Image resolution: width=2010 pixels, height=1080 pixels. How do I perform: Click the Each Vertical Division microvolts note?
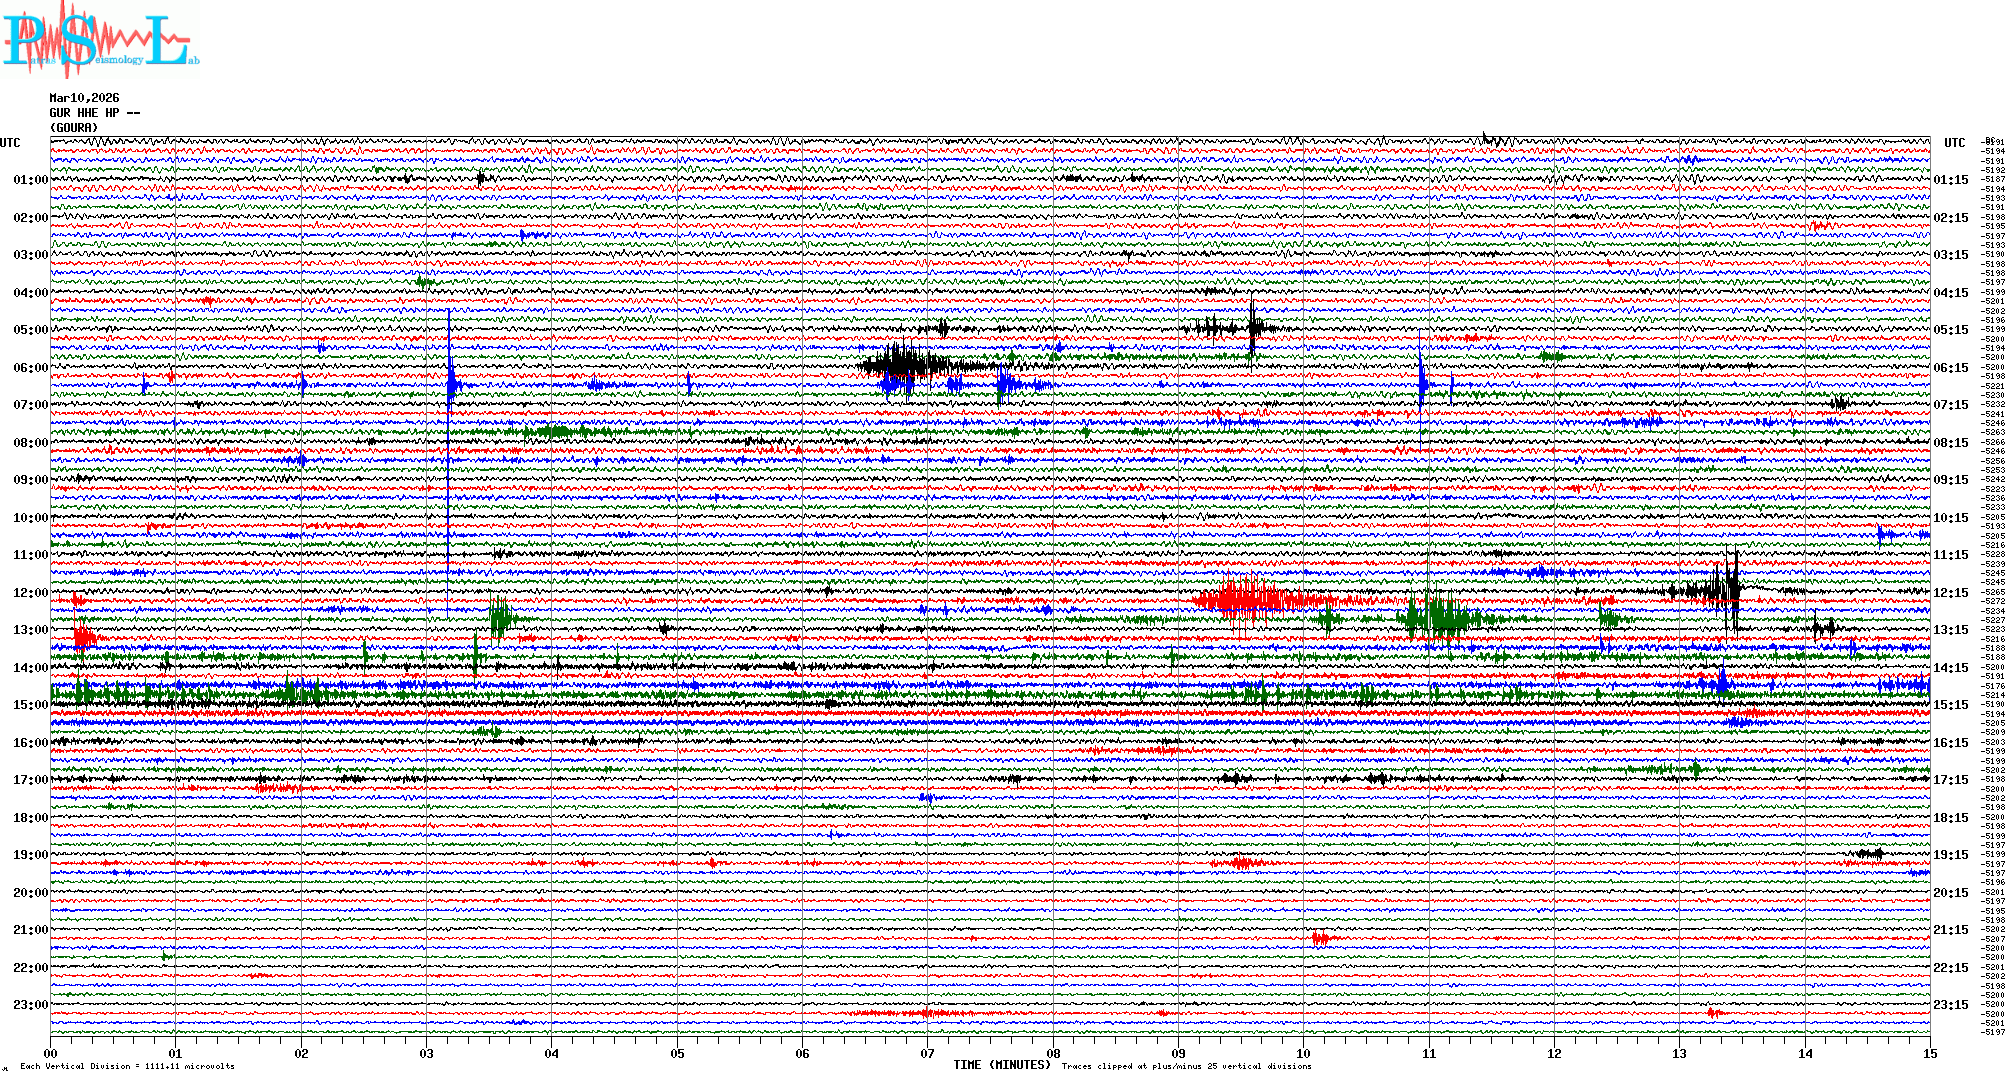point(127,1066)
